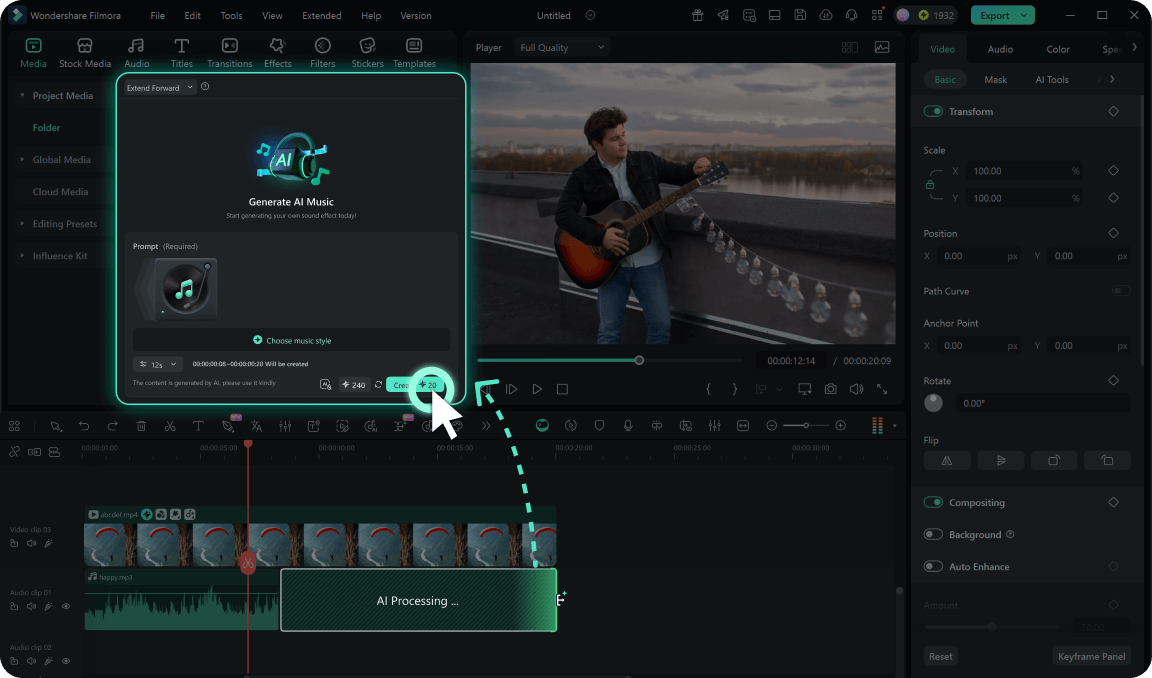Open the Templates panel
The image size is (1152, 678).
tap(414, 53)
